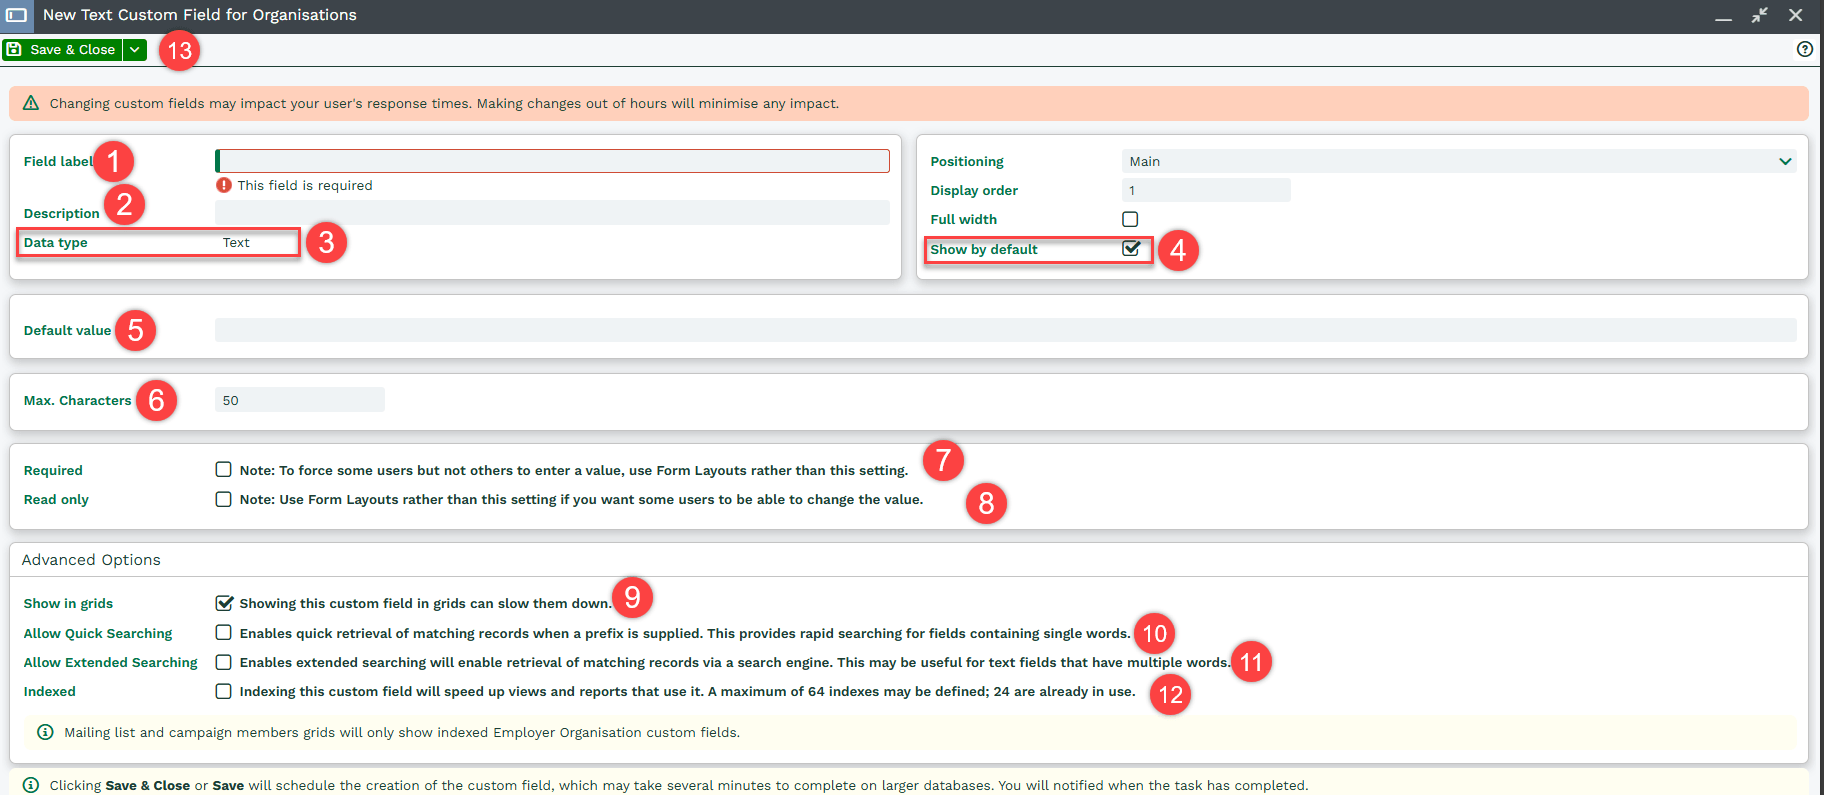The image size is (1824, 795).
Task: Enable Allow Quick Searching
Action: (224, 633)
